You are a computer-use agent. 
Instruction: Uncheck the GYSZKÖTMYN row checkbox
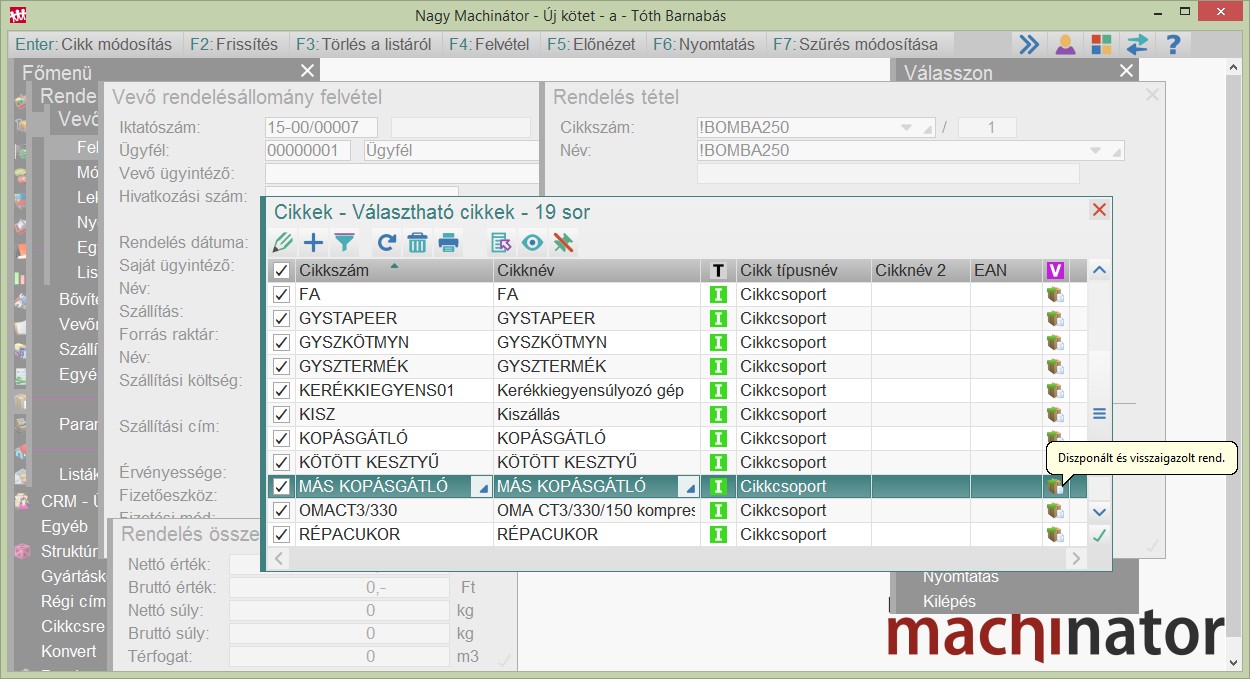tap(283, 342)
